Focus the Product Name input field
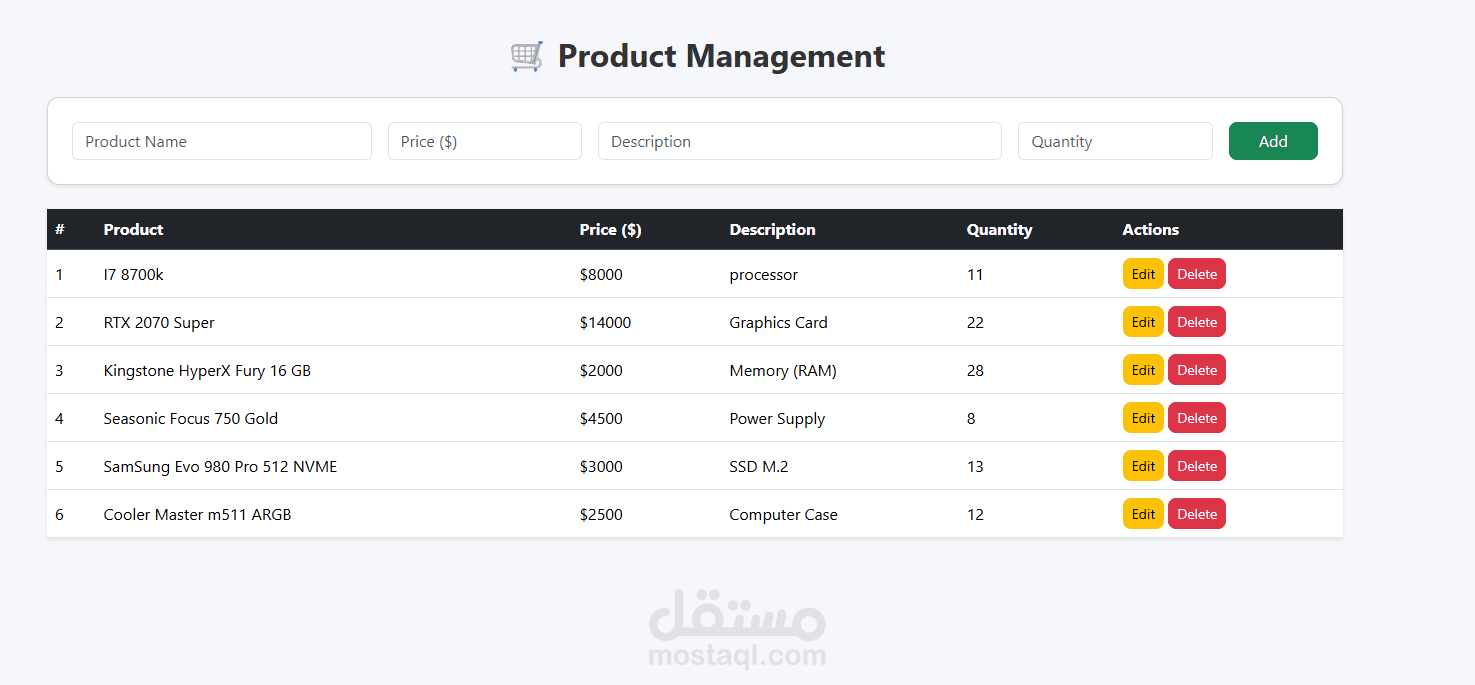1475x685 pixels. [222, 141]
